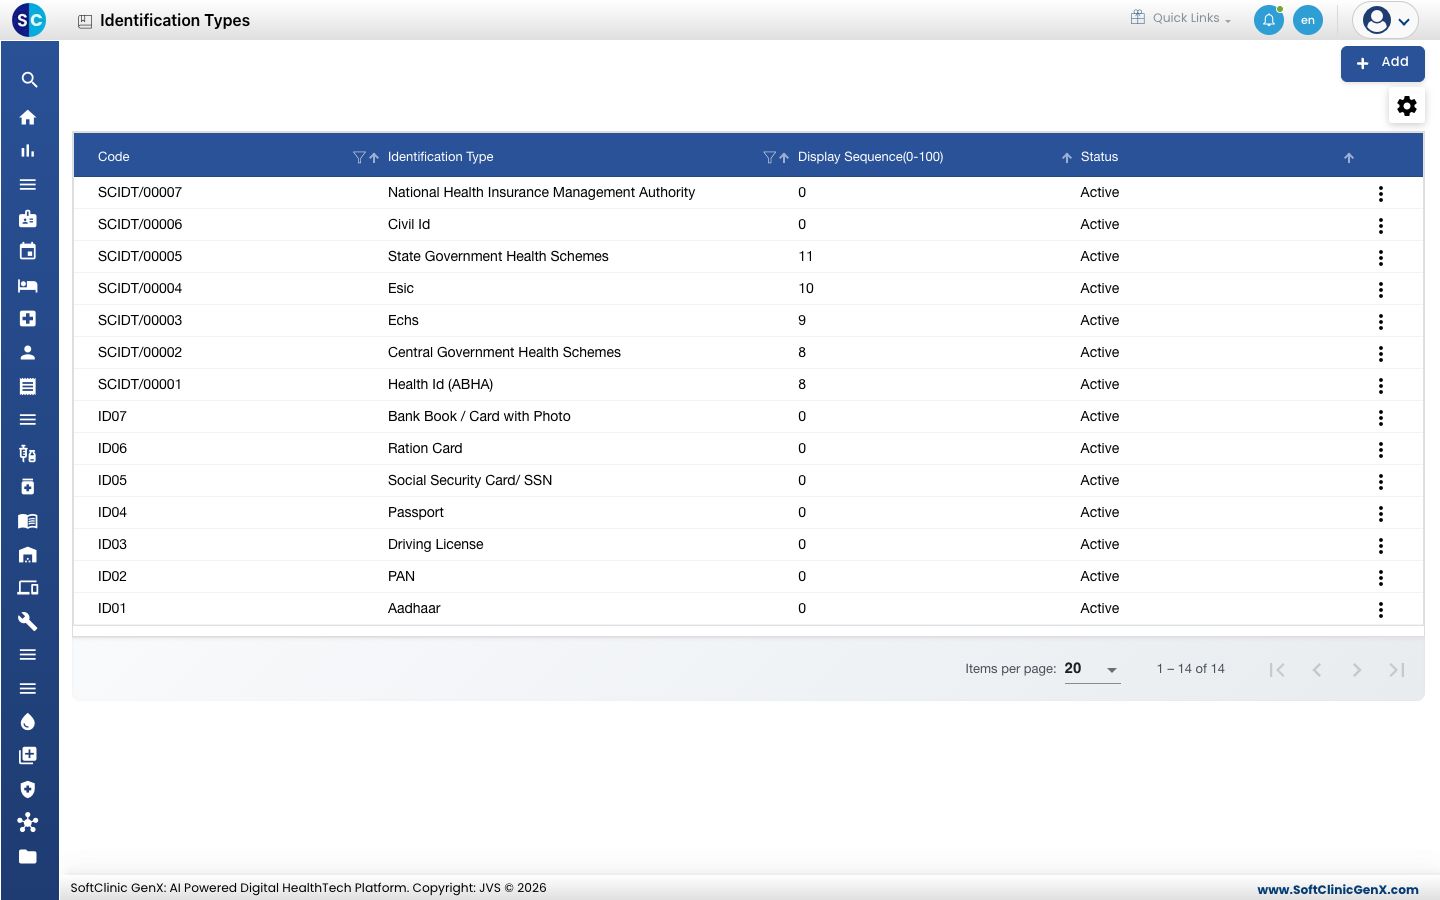Open the calendar appointments sidebar icon
The height and width of the screenshot is (900, 1440).
pyautogui.click(x=28, y=251)
